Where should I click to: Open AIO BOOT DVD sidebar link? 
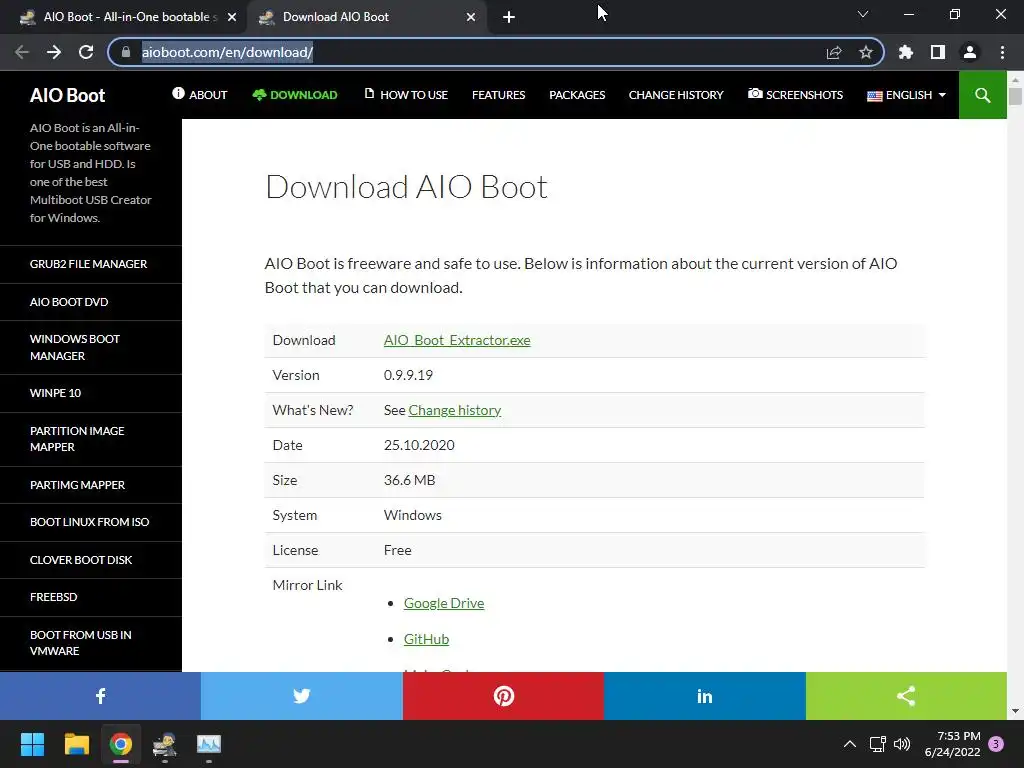[x=69, y=302]
